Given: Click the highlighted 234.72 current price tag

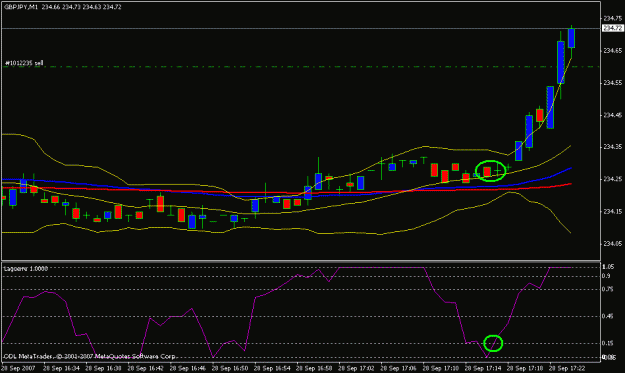Looking at the screenshot, I should pos(612,28).
